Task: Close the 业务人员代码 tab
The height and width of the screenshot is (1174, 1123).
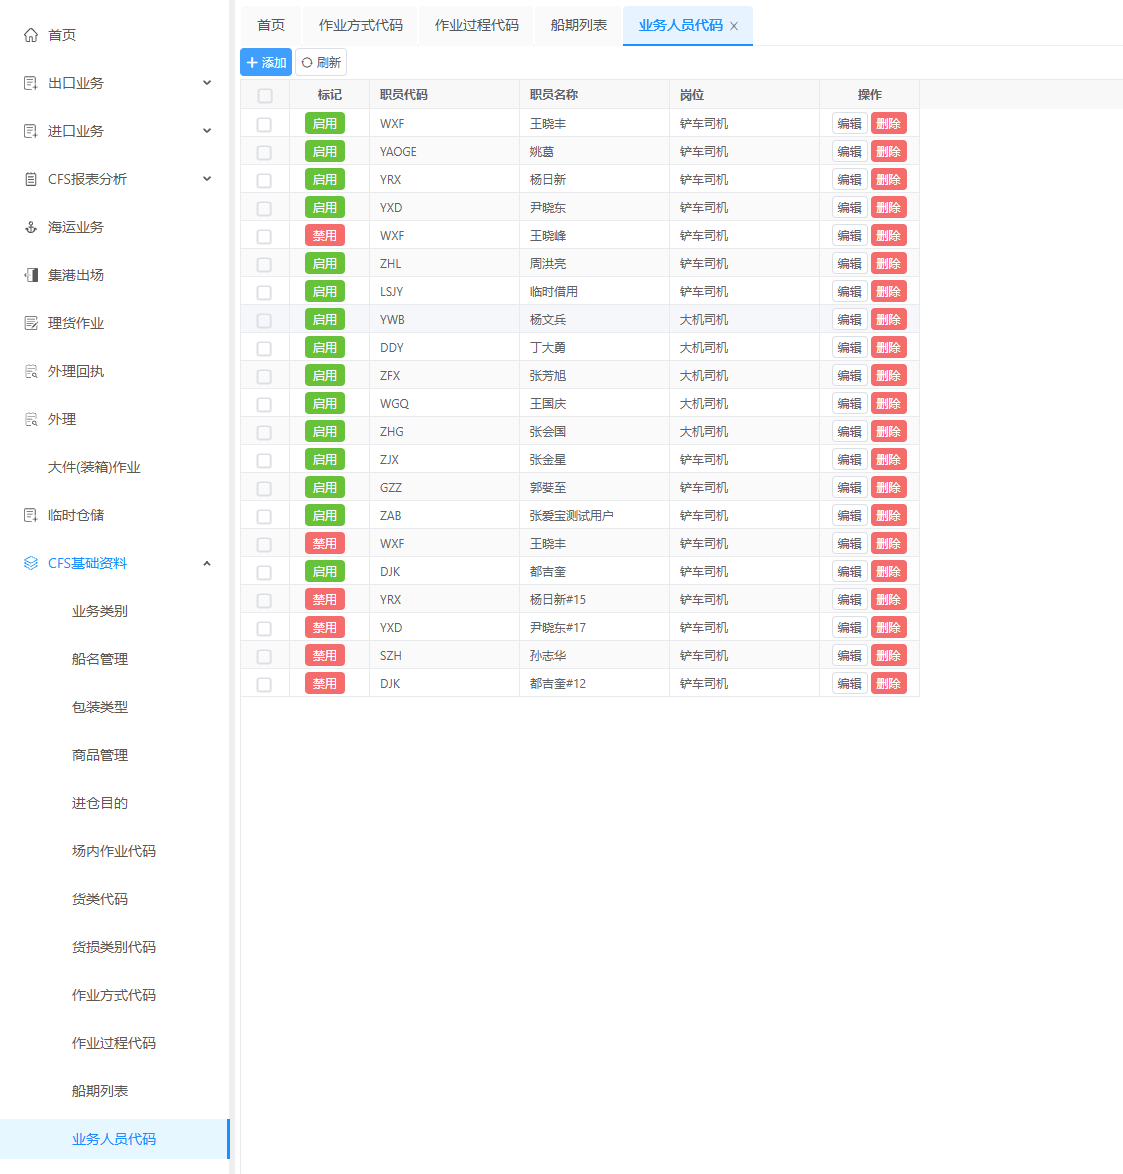Action: coord(734,26)
